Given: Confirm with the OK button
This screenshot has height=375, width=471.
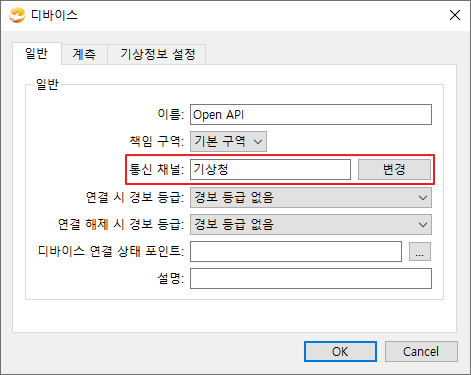Looking at the screenshot, I should [340, 351].
